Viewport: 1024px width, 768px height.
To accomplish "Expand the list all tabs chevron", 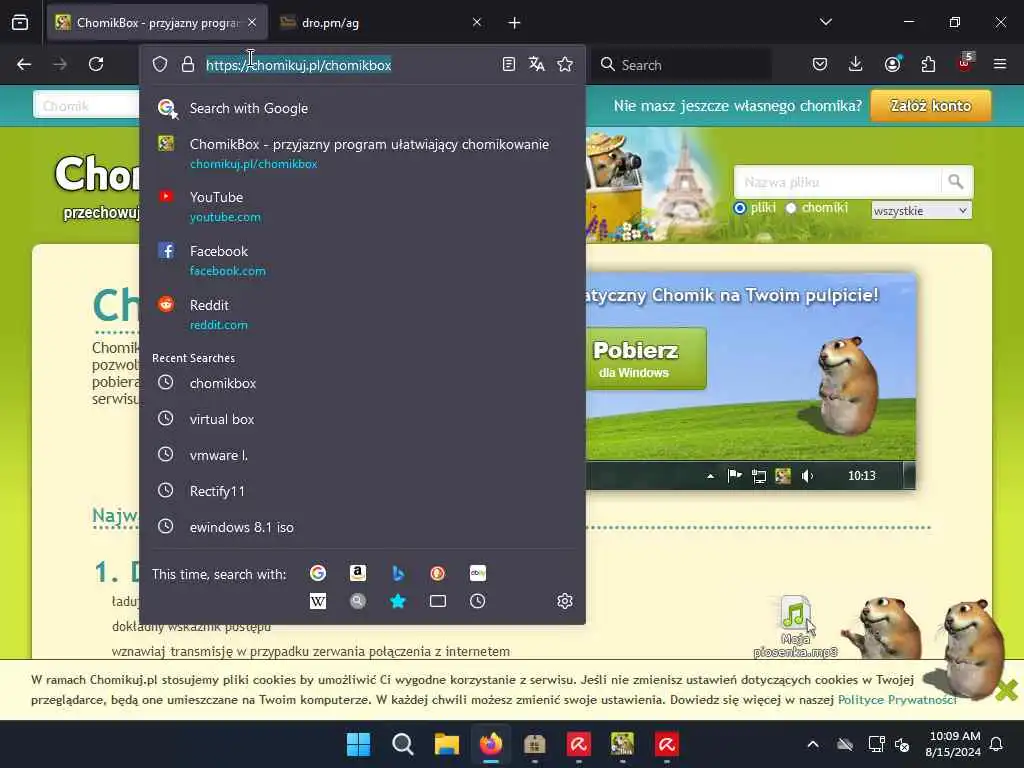I will tap(826, 22).
